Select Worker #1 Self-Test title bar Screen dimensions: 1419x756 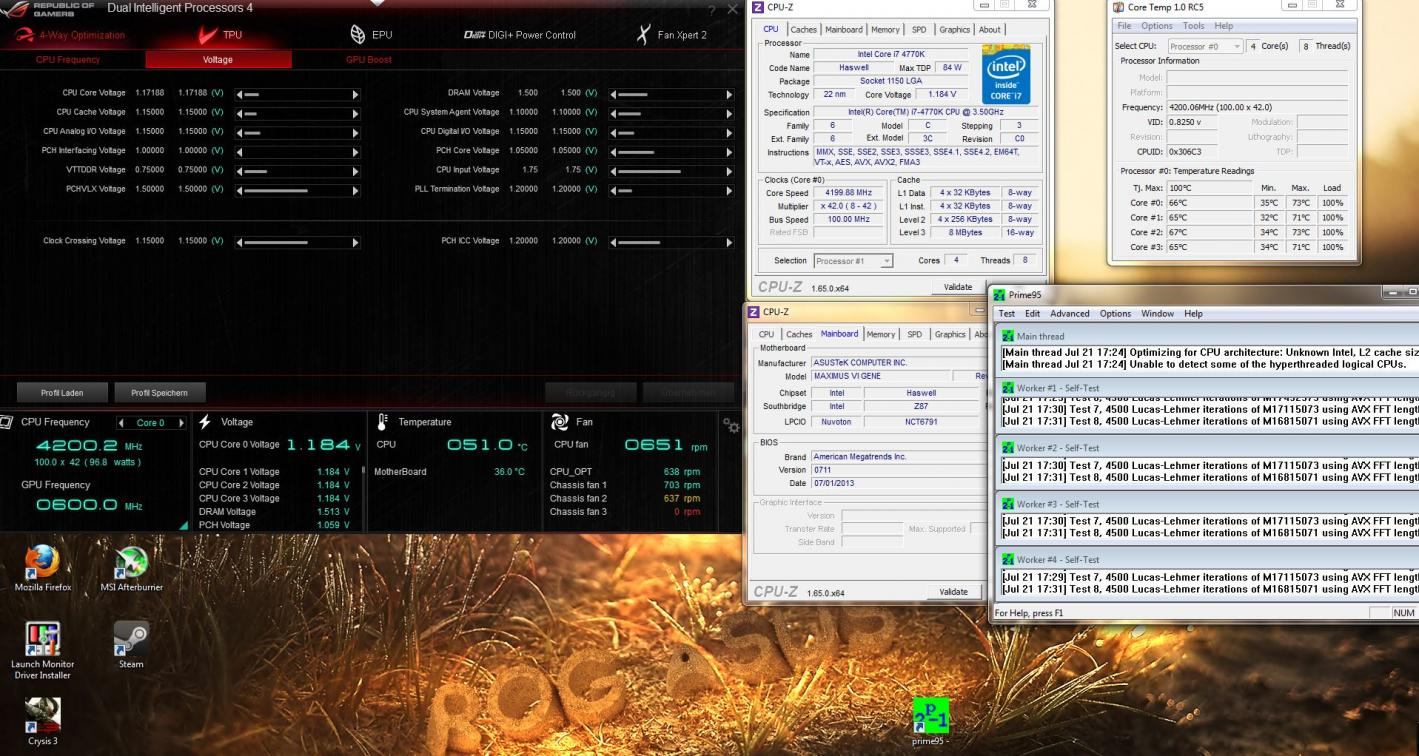[1208, 388]
